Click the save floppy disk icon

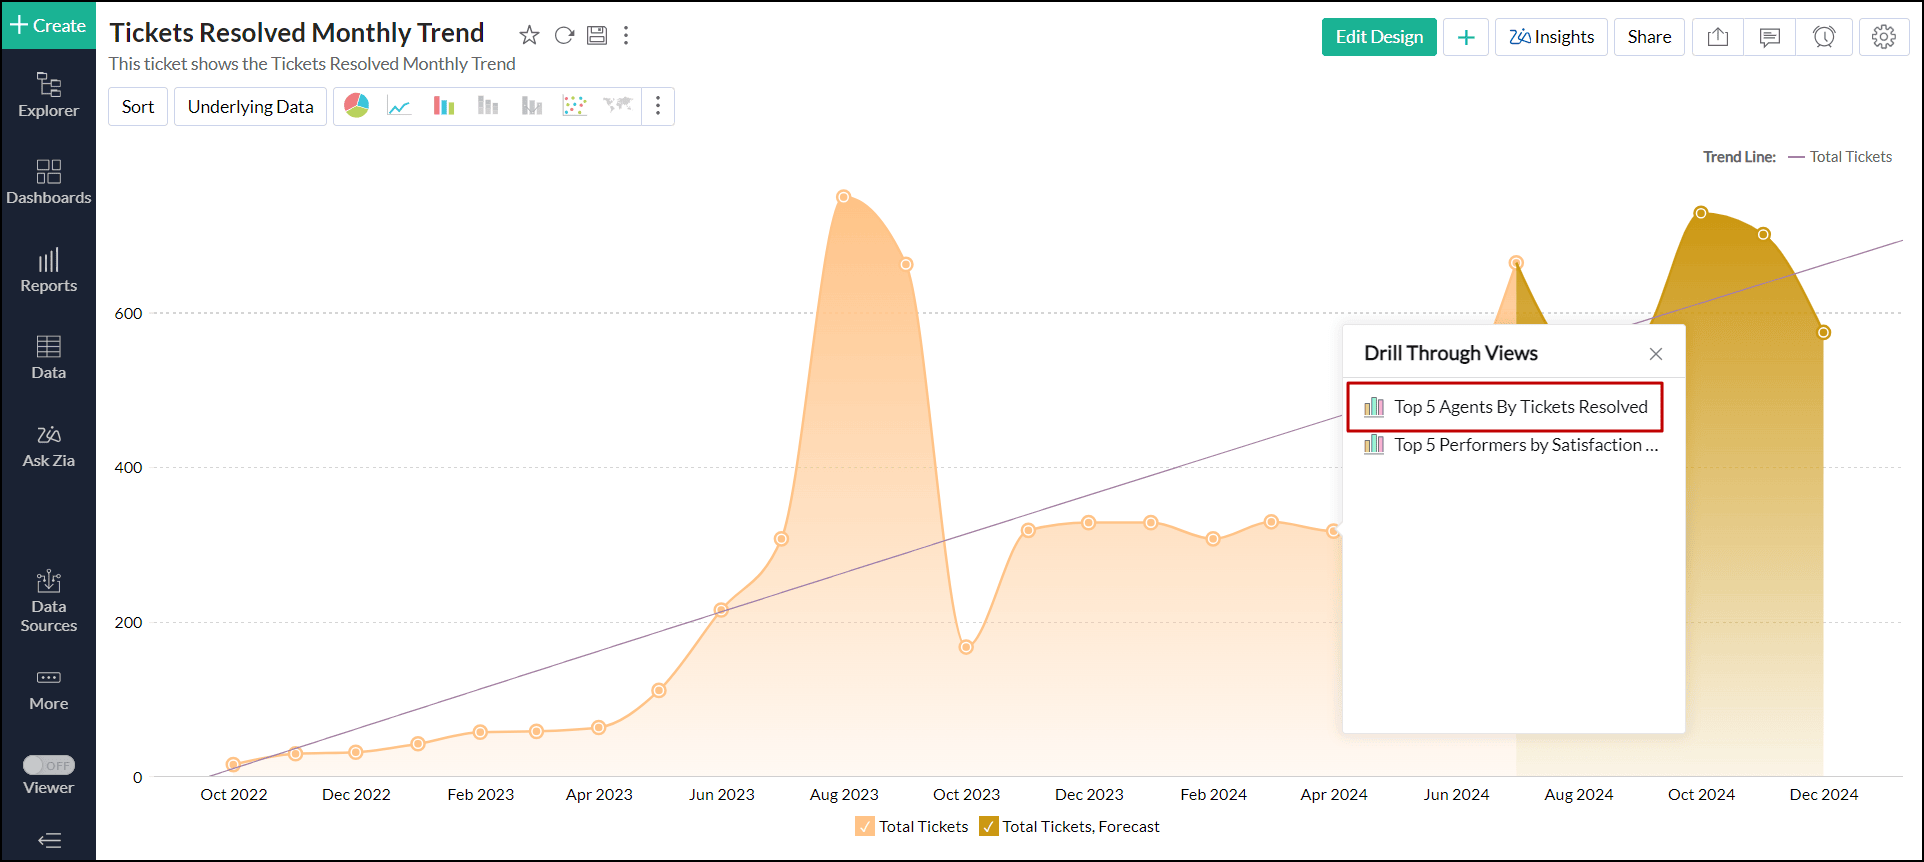[597, 36]
